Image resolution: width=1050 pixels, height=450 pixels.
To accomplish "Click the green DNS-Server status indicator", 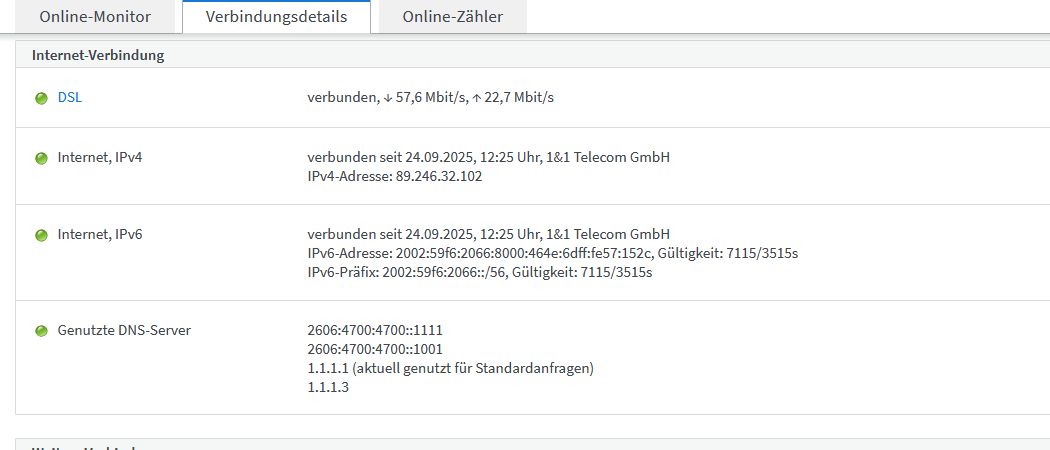I will coord(42,331).
